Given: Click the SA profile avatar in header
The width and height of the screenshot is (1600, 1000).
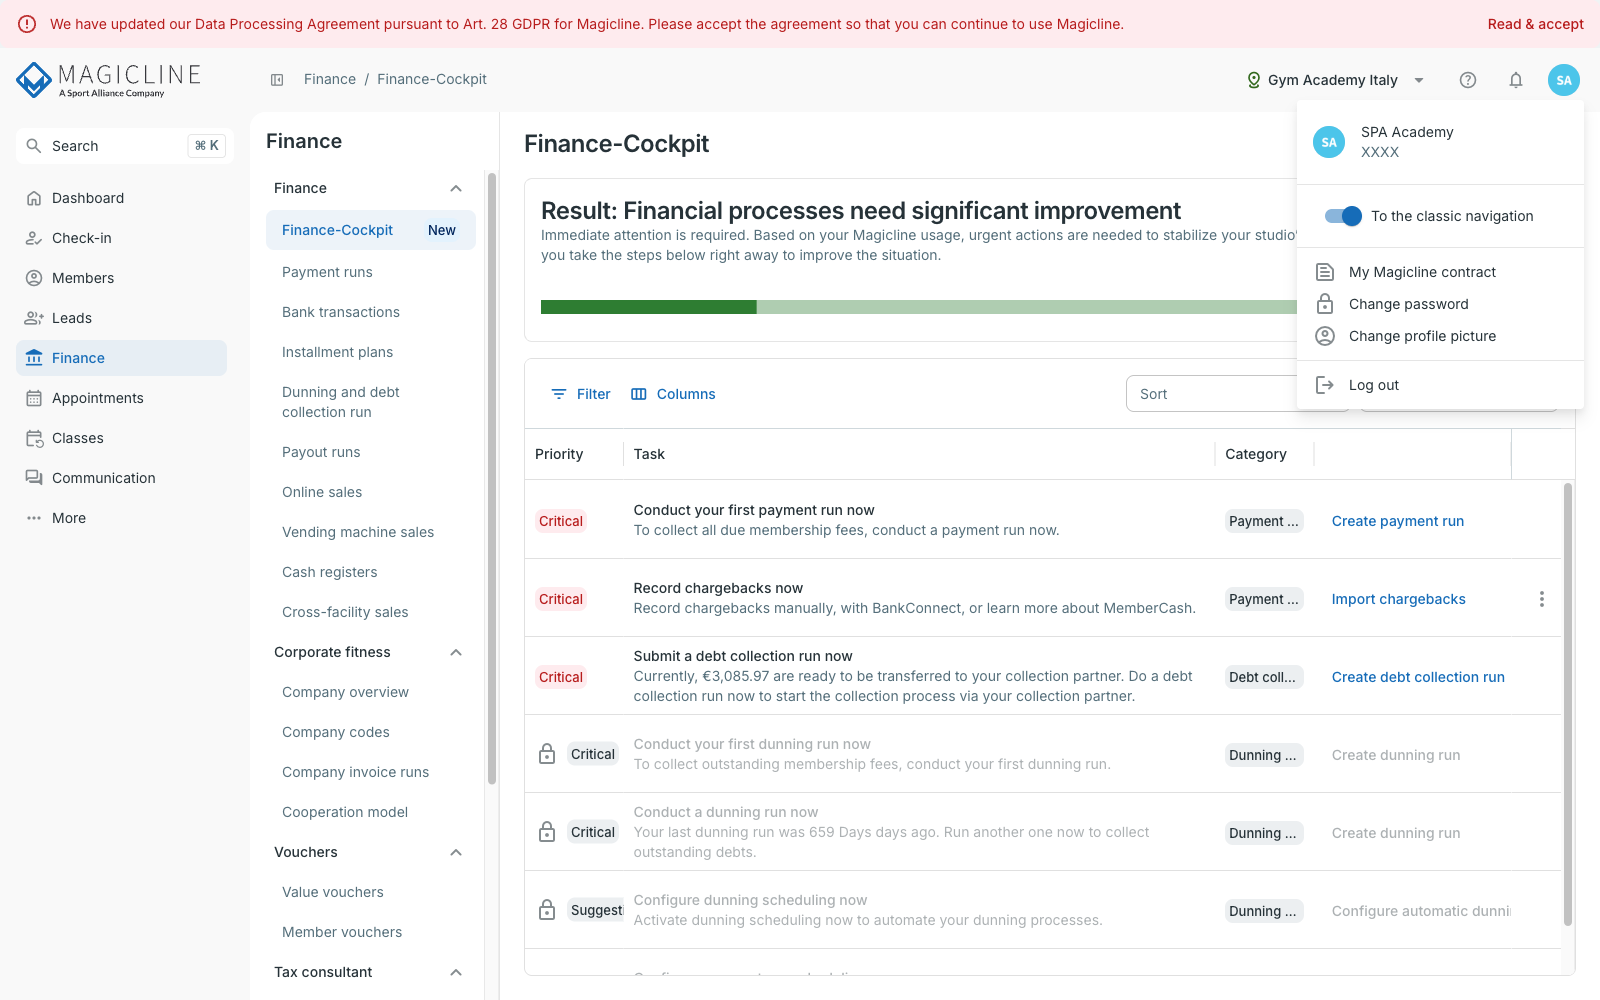Looking at the screenshot, I should [x=1564, y=80].
